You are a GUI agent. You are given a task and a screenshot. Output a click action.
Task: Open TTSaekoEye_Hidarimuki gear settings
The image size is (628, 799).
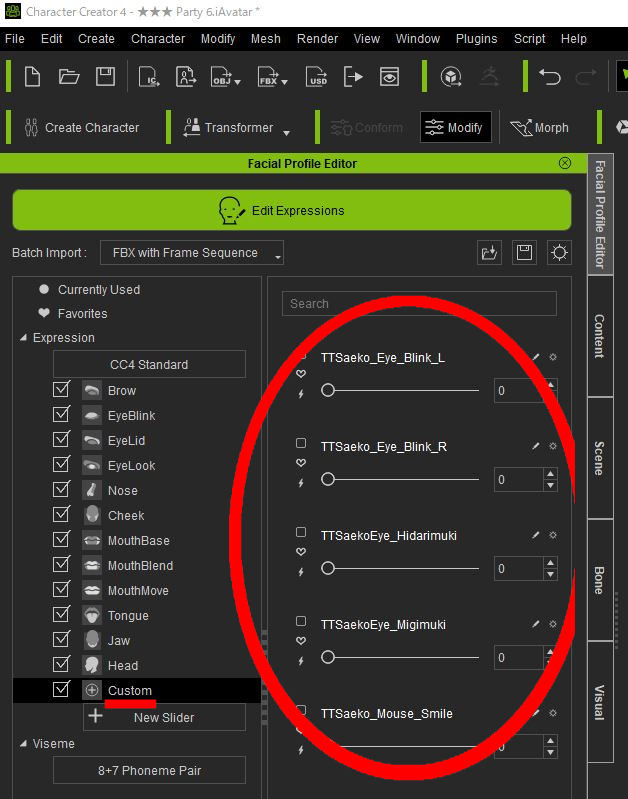[x=553, y=535]
